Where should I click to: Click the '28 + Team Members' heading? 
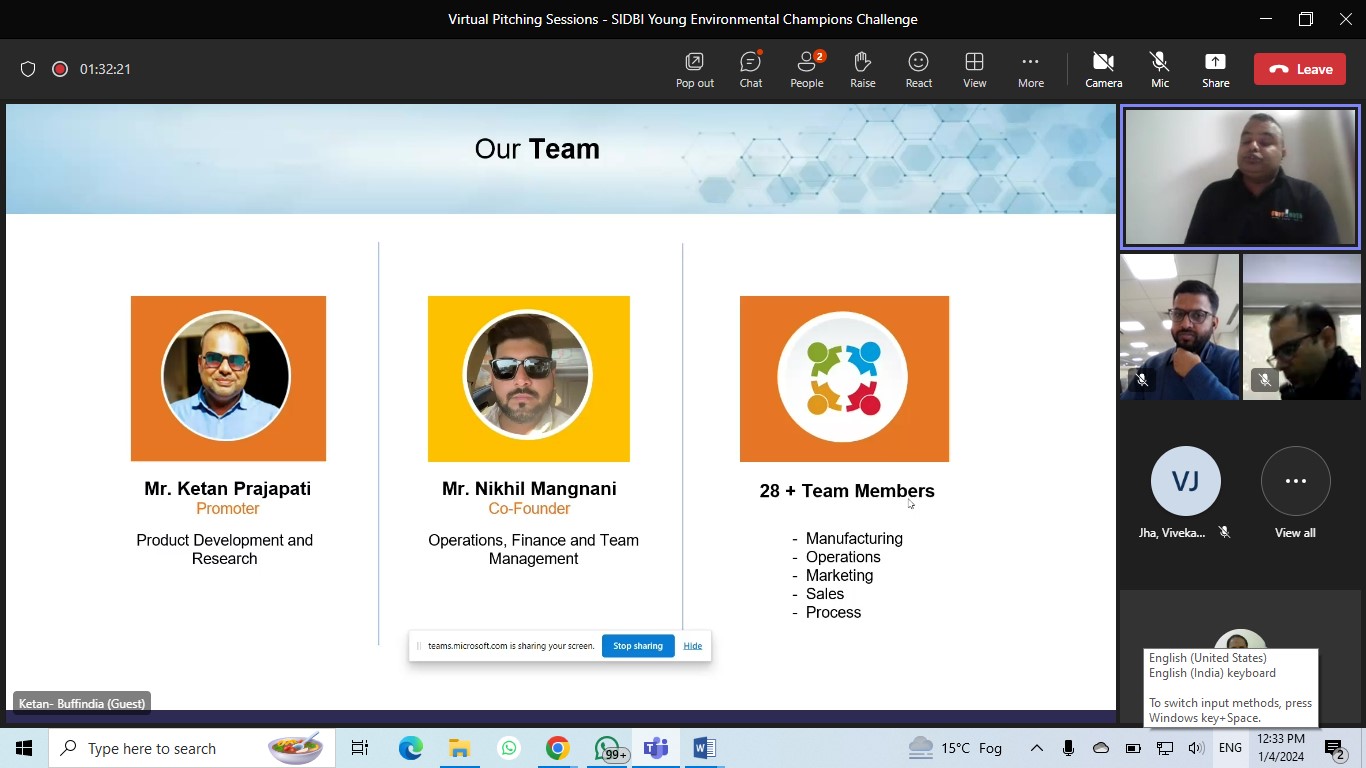847,491
